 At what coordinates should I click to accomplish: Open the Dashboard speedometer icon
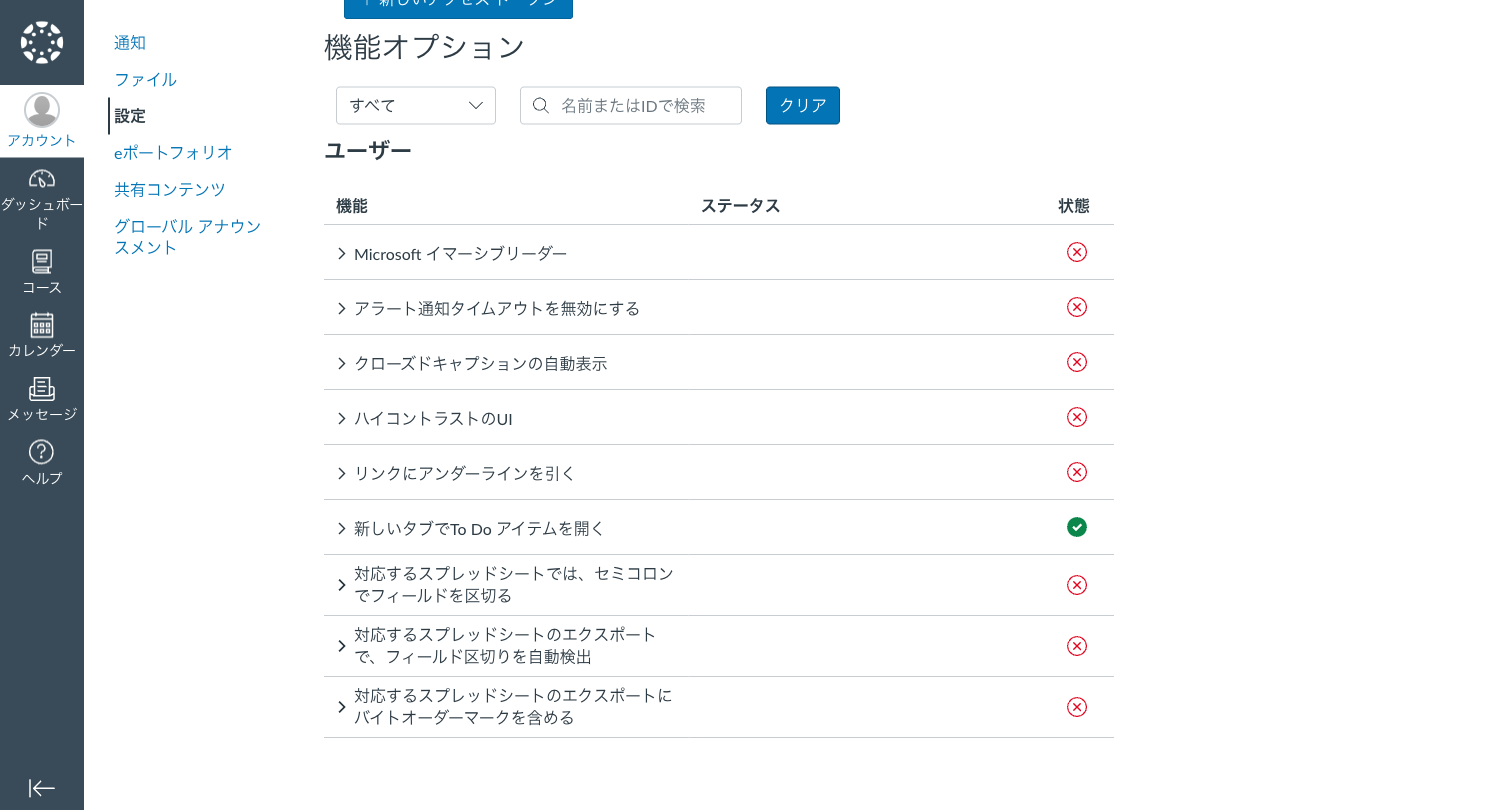(x=42, y=179)
